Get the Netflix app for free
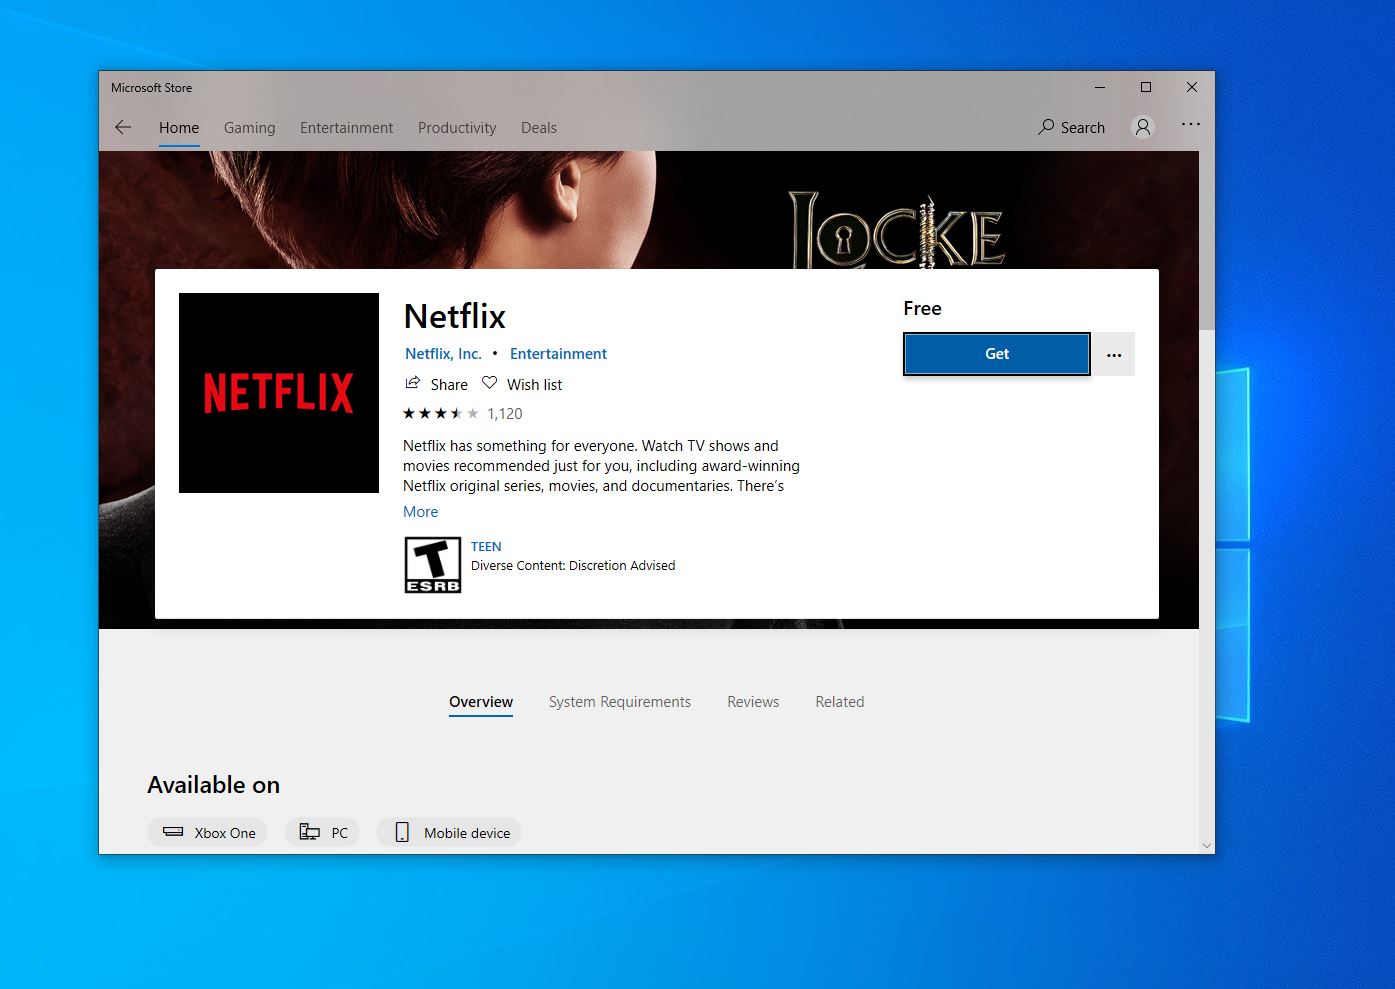This screenshot has width=1395, height=989. 995,353
